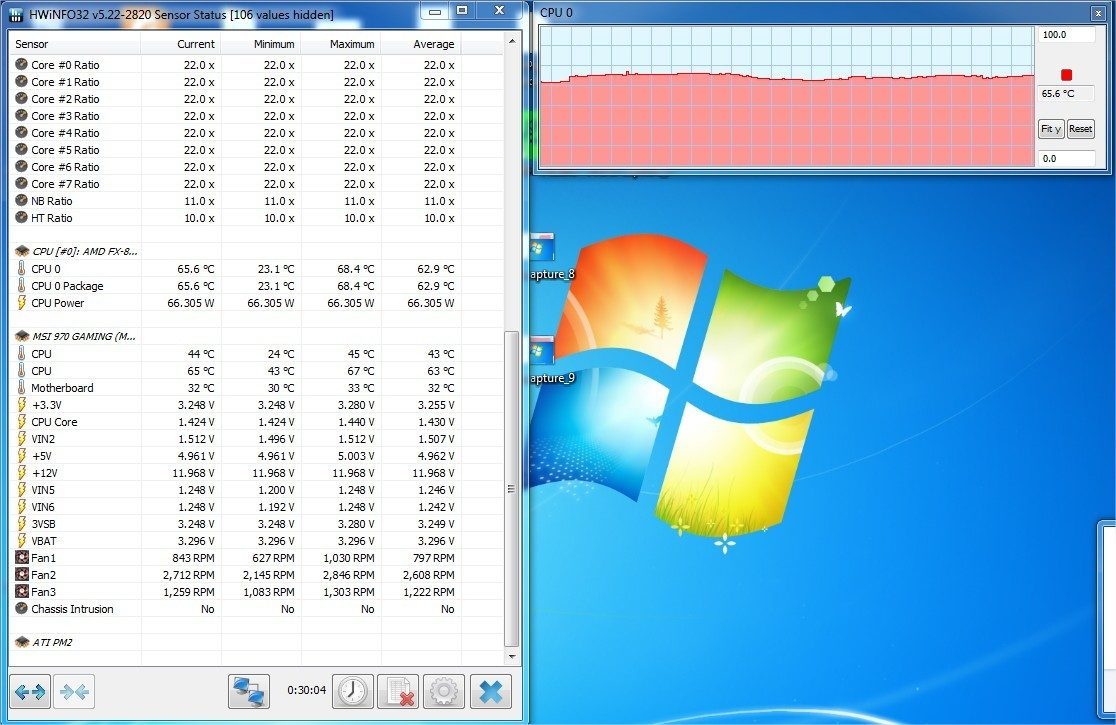Image resolution: width=1116 pixels, height=725 pixels.
Task: Click the Average column header
Action: click(420, 44)
